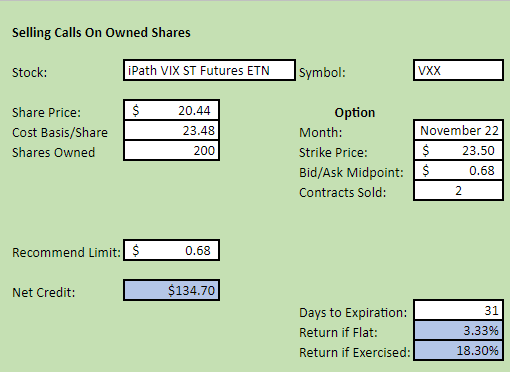Viewport: 510px width, 372px height.
Task: Select the Return if Exercised percentage cell
Action: (x=458, y=350)
